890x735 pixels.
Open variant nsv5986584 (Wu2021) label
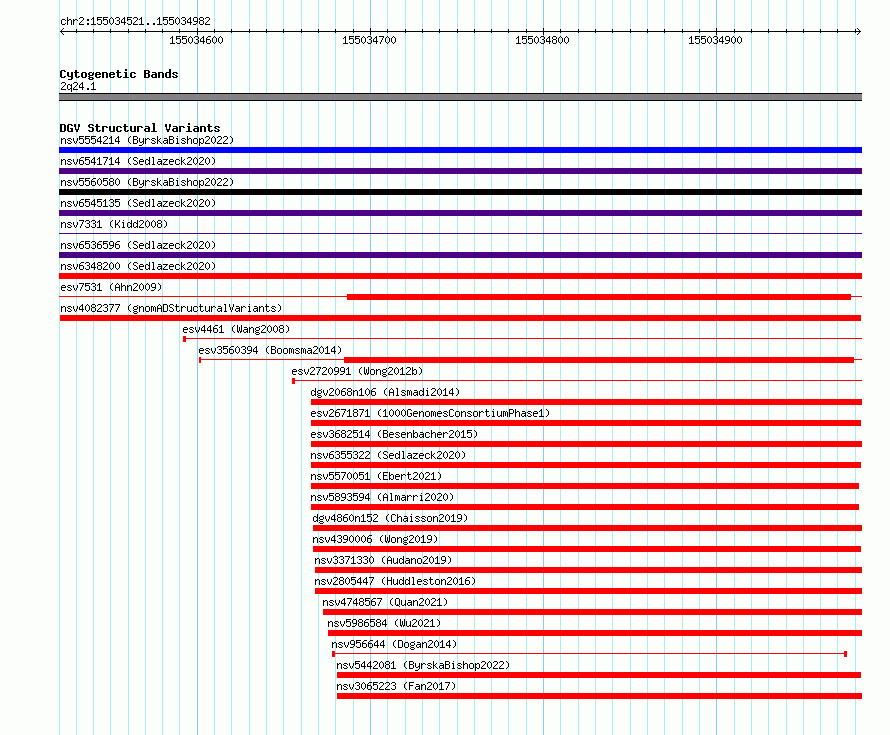[x=384, y=623]
